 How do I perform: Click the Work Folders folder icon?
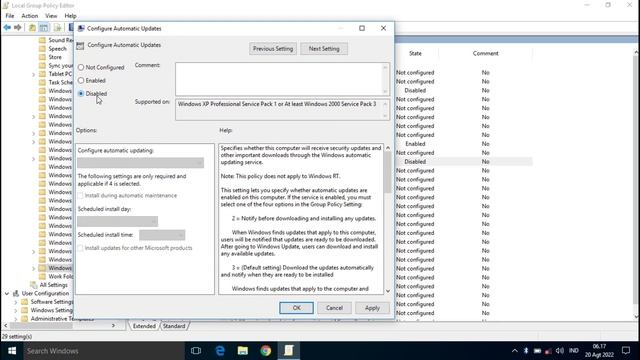[x=42, y=276]
